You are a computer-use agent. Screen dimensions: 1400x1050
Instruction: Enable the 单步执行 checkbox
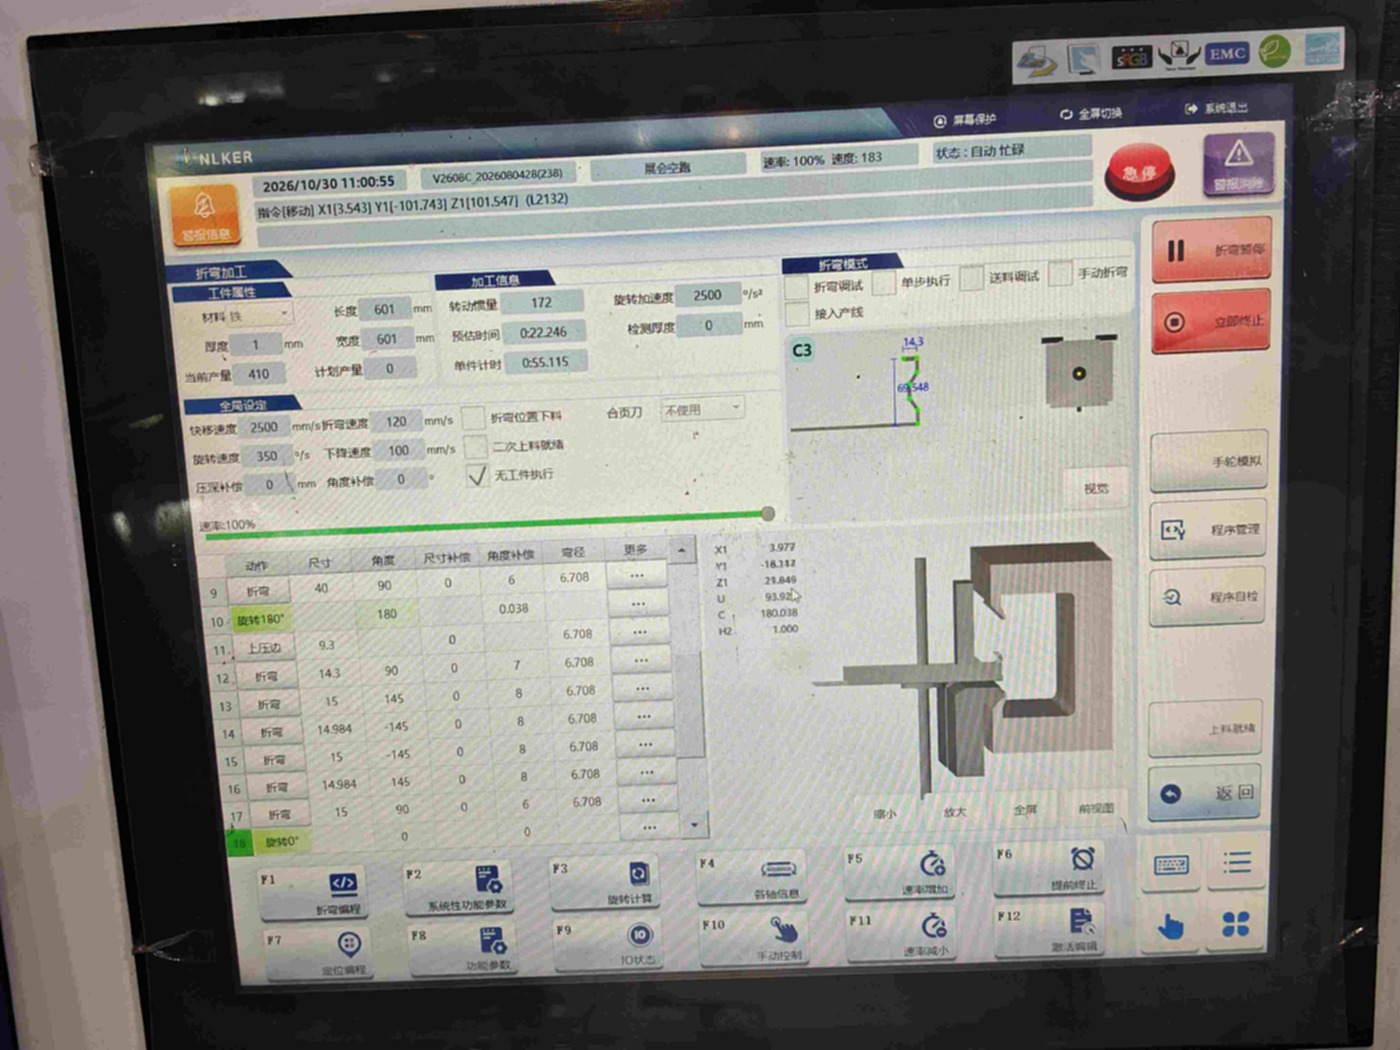click(883, 284)
